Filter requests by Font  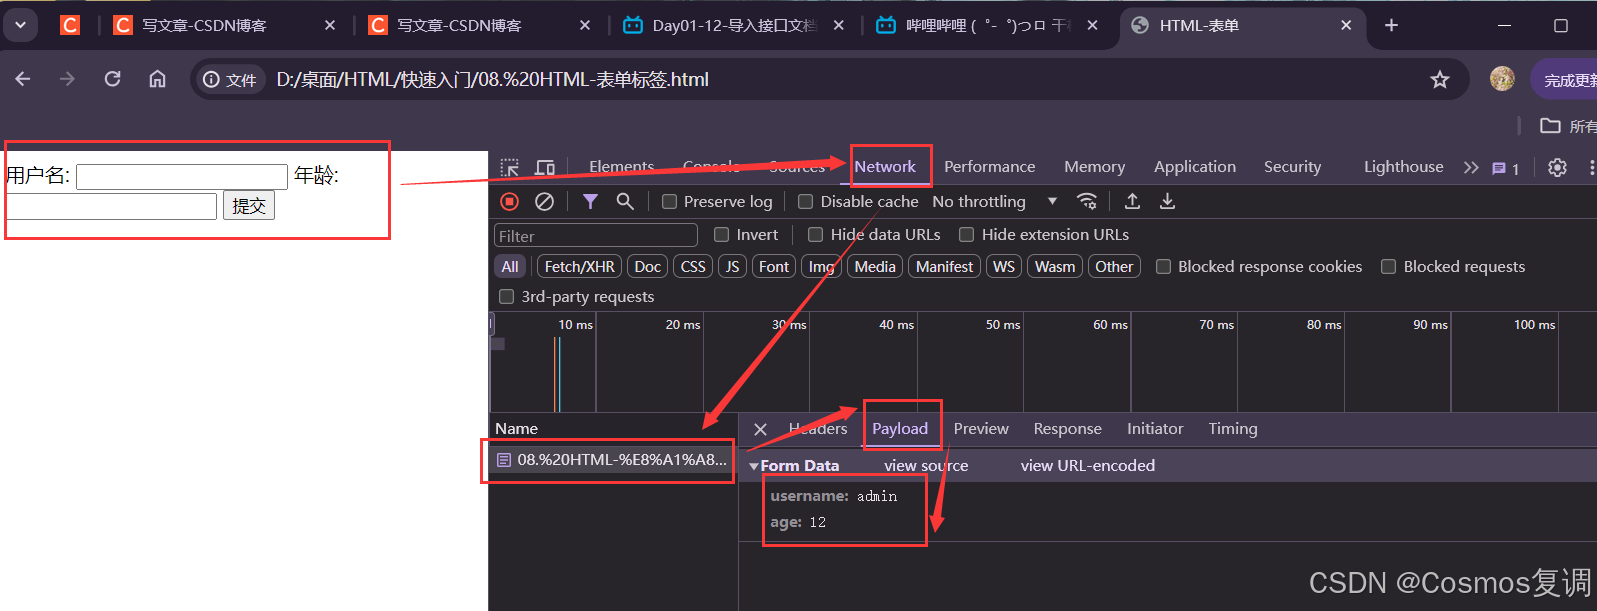(x=774, y=266)
